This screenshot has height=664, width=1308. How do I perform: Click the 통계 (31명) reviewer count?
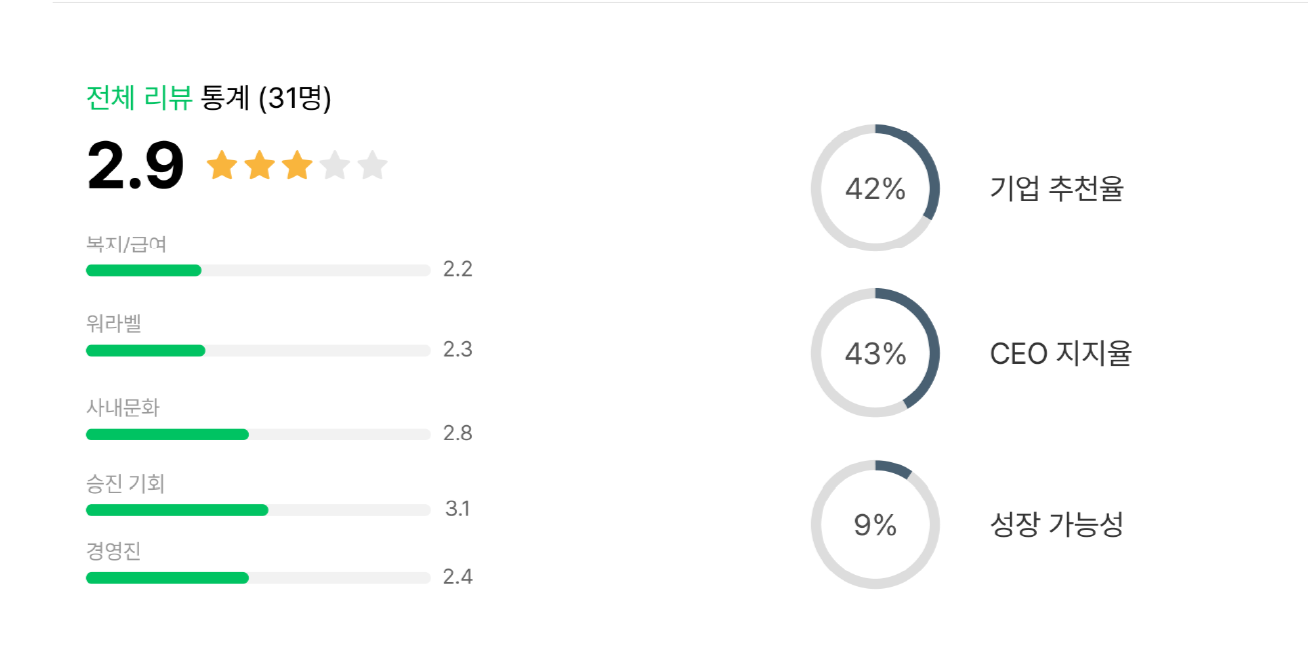tap(266, 98)
